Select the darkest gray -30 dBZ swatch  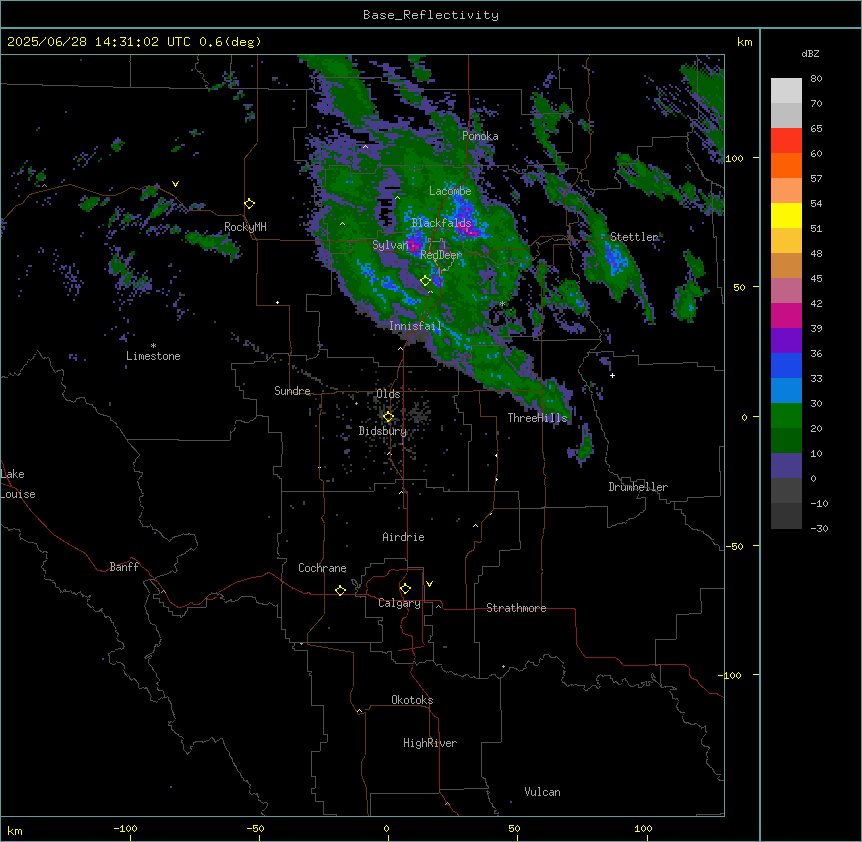coord(786,516)
